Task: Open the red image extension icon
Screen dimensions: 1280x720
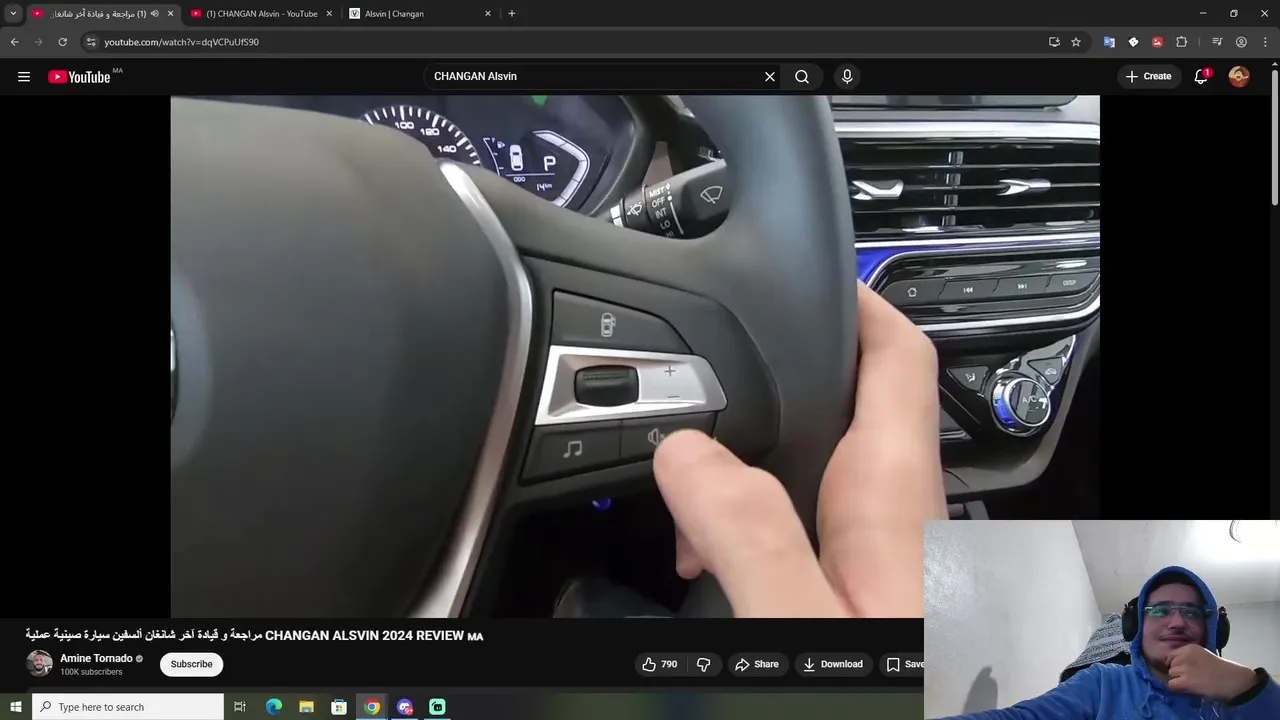Action: (x=1157, y=42)
